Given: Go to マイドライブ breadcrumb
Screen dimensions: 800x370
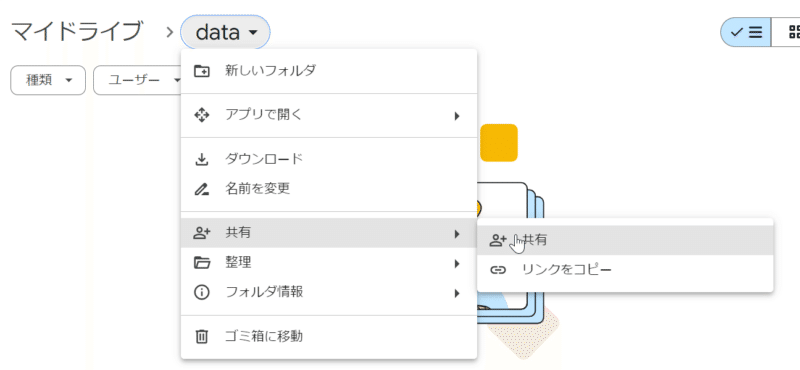Looking at the screenshot, I should click(76, 32).
